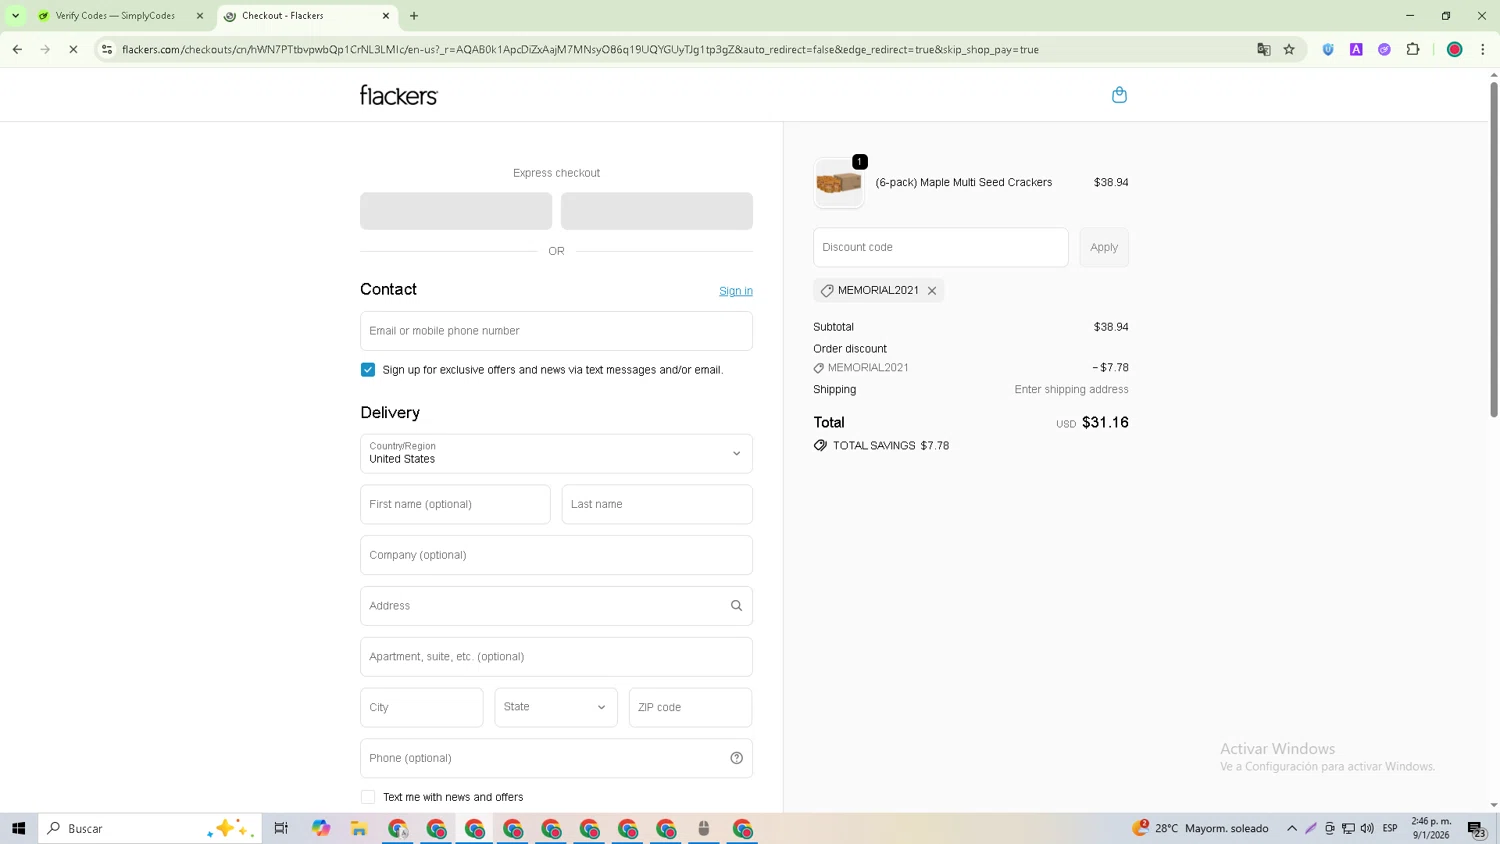This screenshot has width=1500, height=844.
Task: Open the Sign in link
Action: point(736,291)
